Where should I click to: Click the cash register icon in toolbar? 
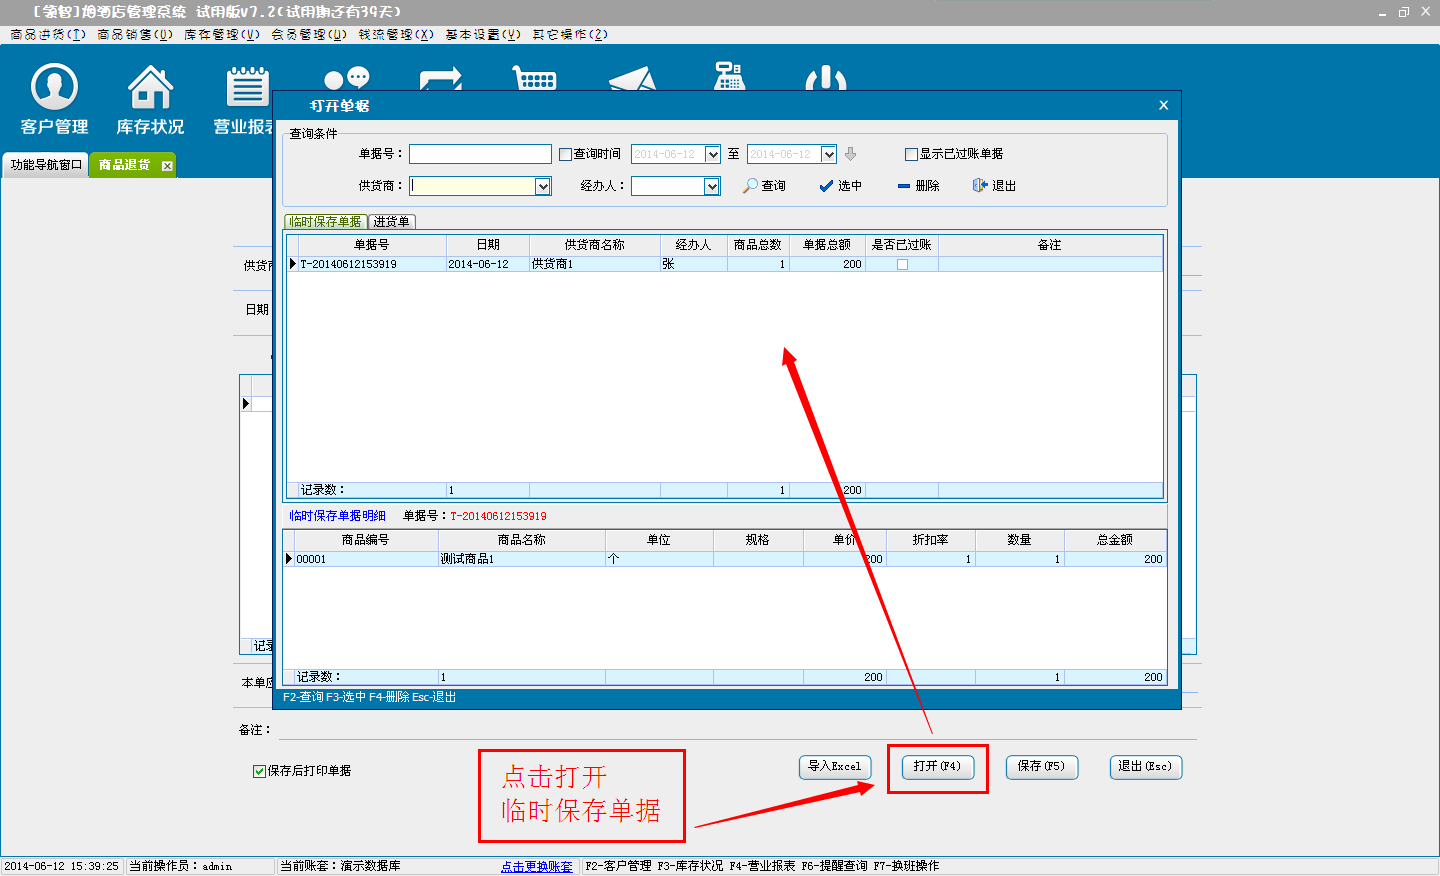pos(729,77)
